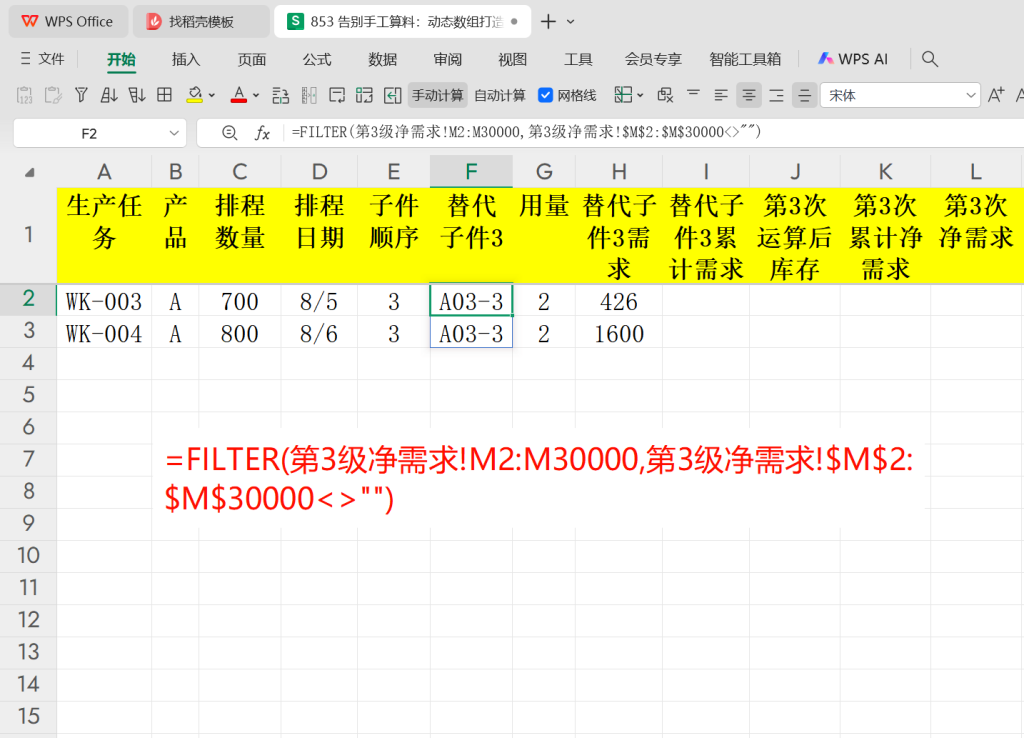Select cell containing WK-004
The height and width of the screenshot is (738, 1024).
(104, 333)
